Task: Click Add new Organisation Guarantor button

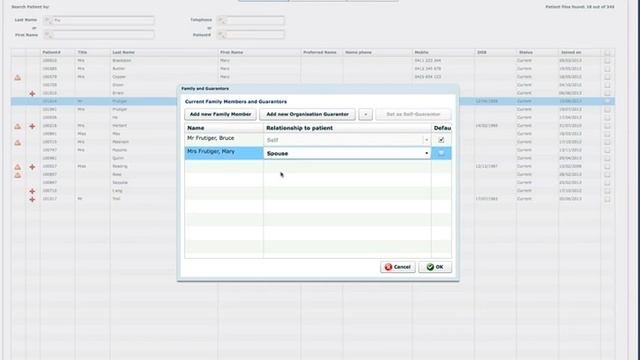Action: pos(307,114)
